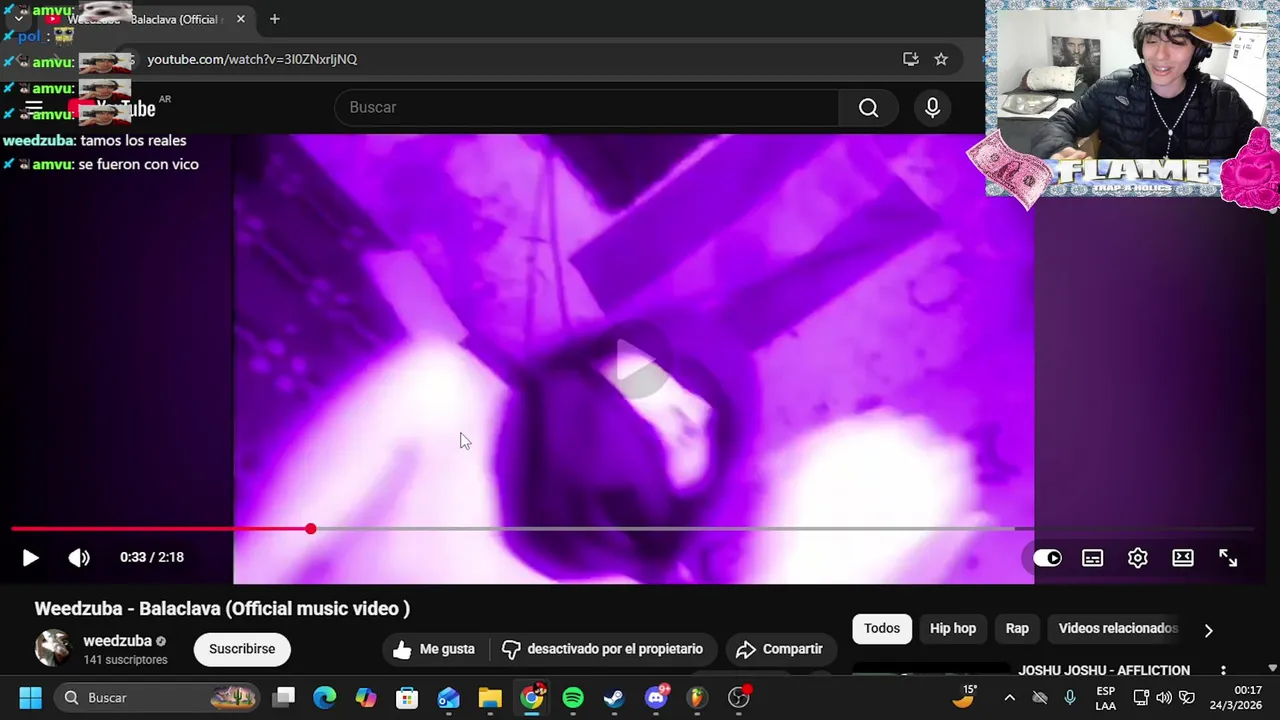
Task: Bookmark this page with the star
Action: 941,59
